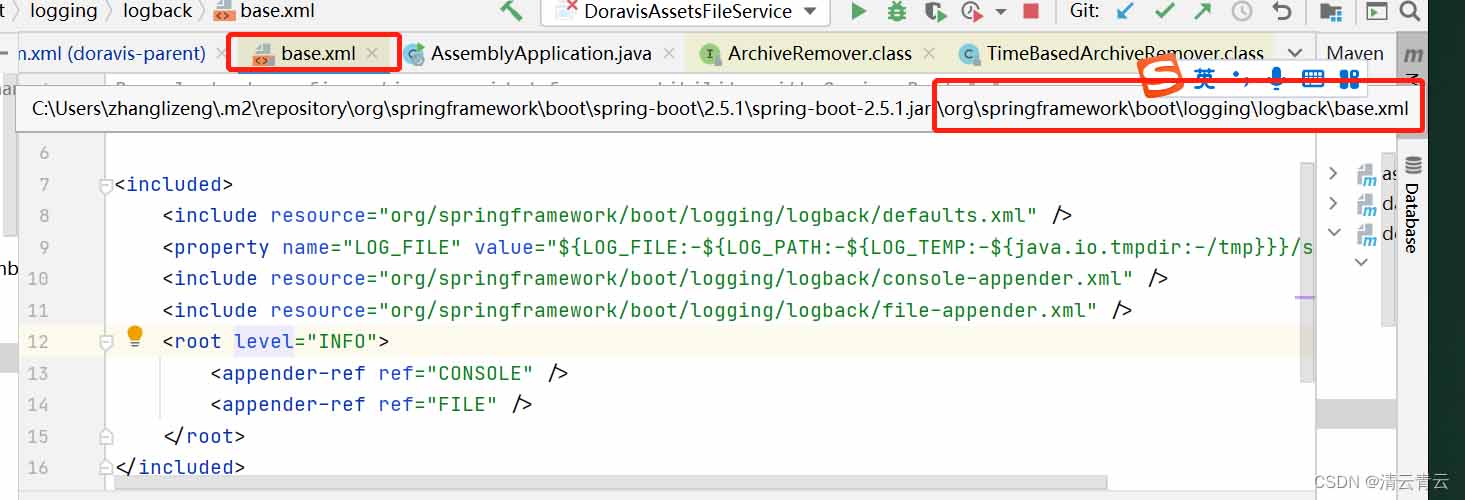
Task: Open dropdown arrow next to profiler icon
Action: pyautogui.click(x=1001, y=12)
